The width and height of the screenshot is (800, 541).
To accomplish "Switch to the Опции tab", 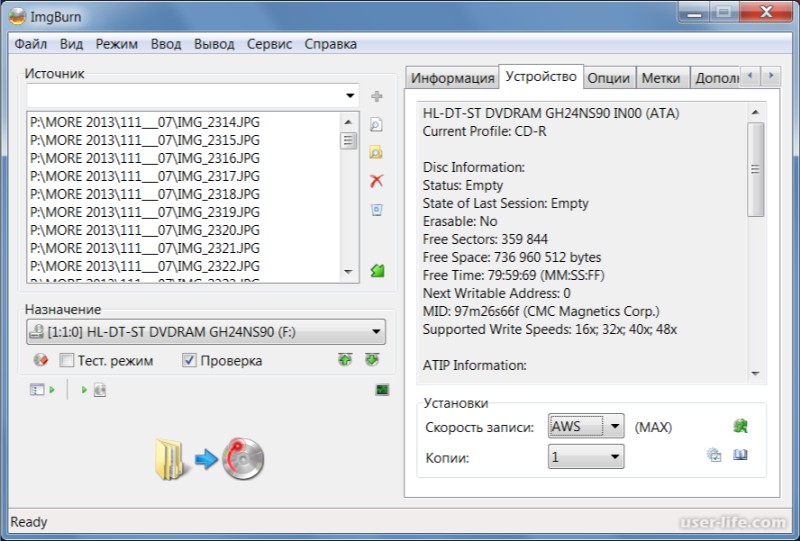I will coord(608,78).
